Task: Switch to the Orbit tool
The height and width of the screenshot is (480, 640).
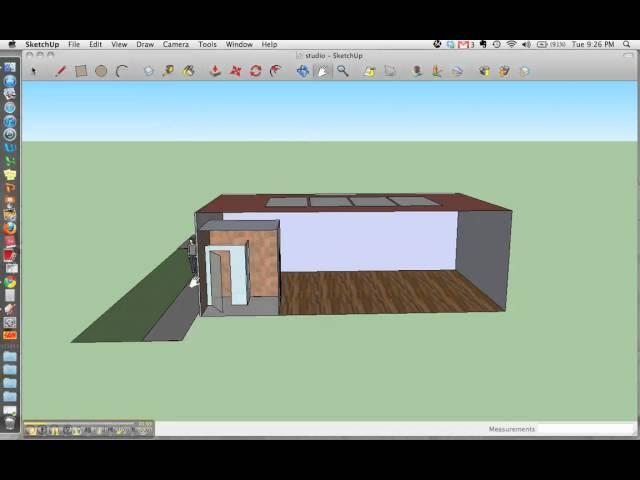Action: tap(303, 71)
